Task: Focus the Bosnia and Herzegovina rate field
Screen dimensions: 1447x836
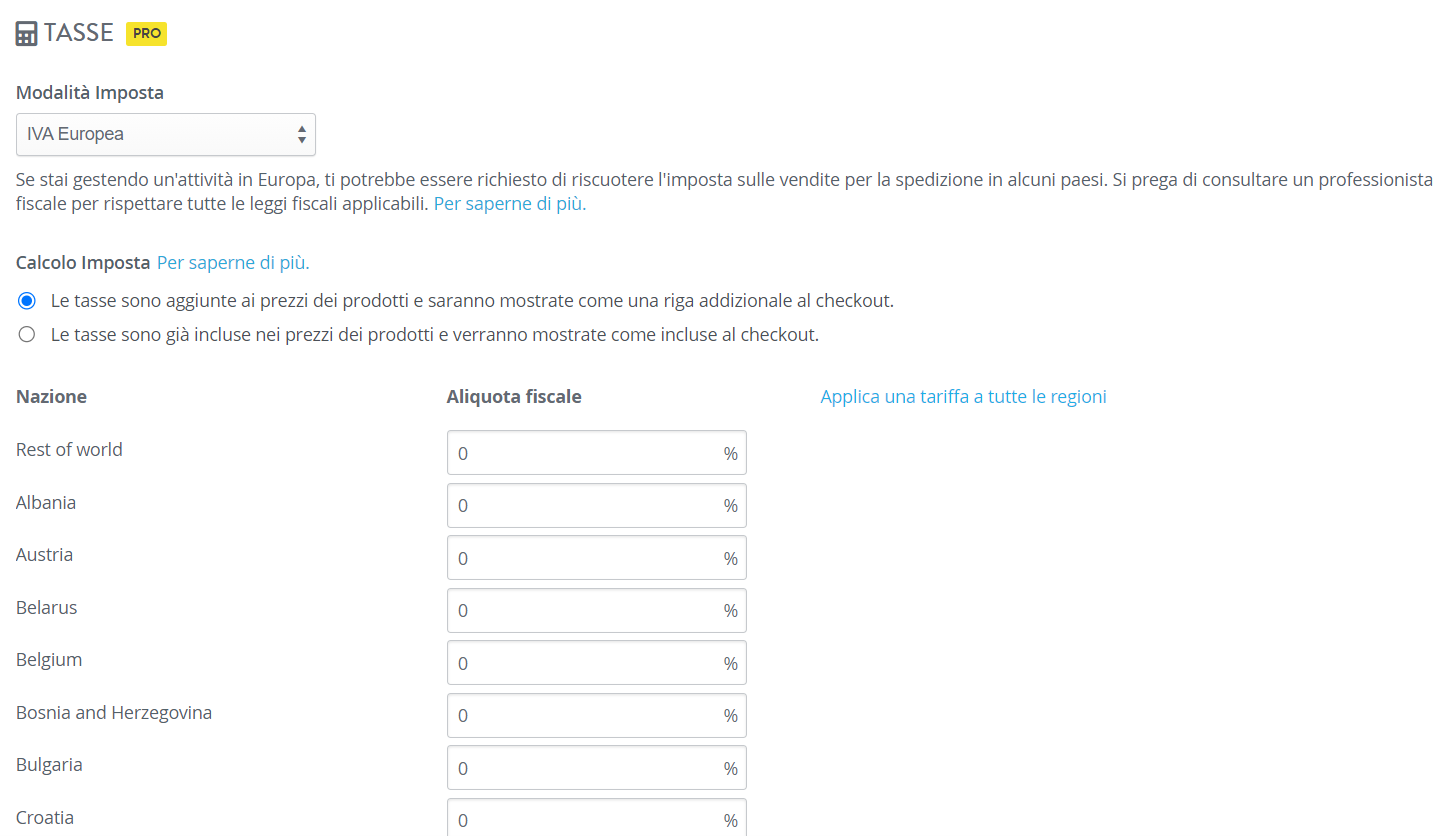Action: coord(597,715)
